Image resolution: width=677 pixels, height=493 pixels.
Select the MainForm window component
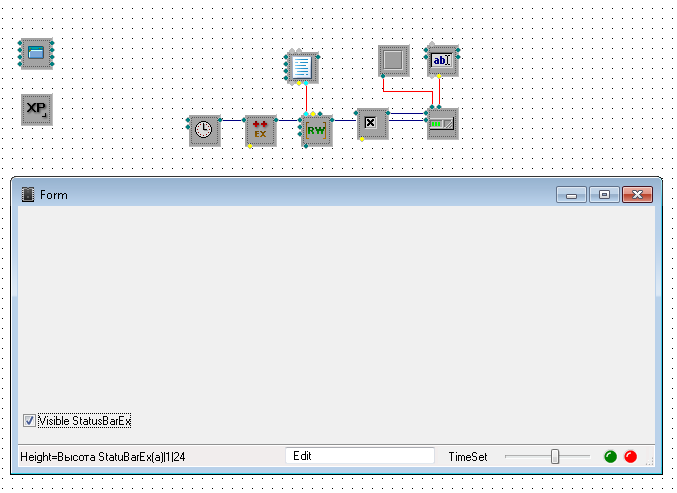click(37, 54)
